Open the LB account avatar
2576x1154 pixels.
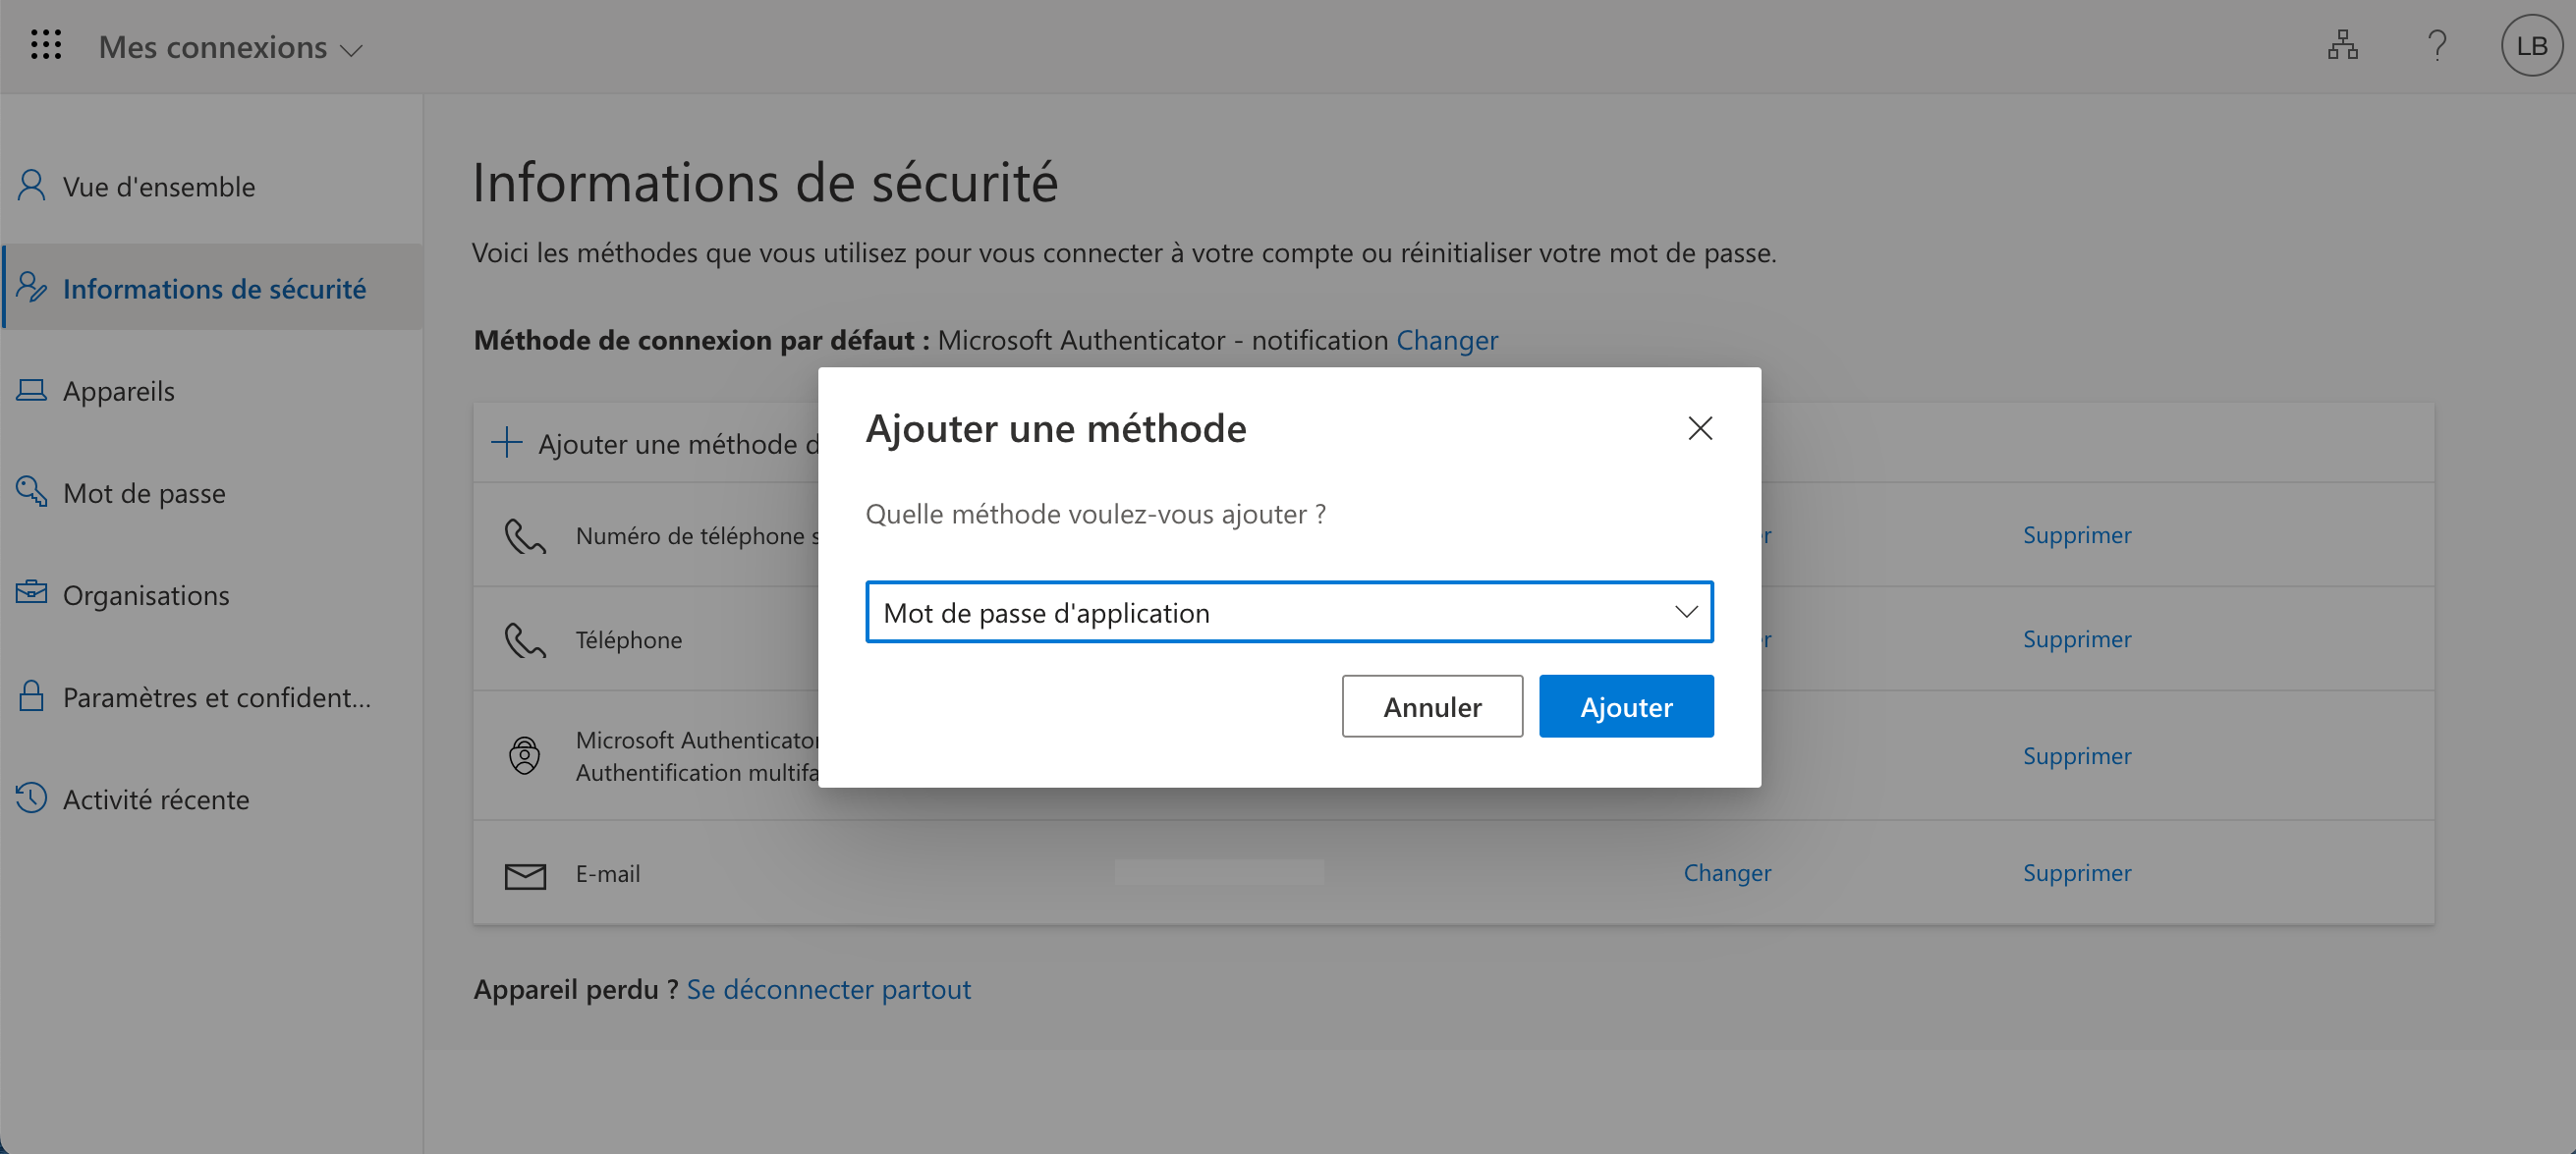[2531, 45]
